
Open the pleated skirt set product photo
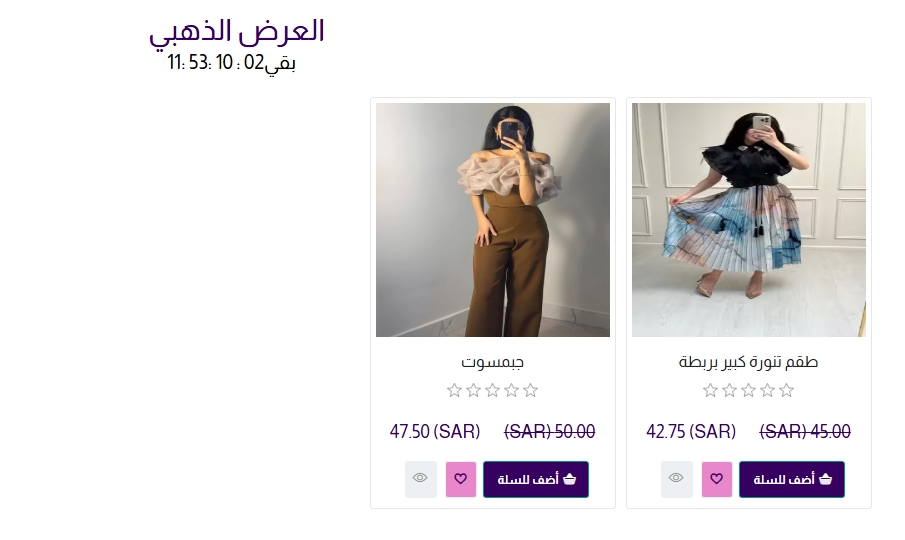[749, 220]
